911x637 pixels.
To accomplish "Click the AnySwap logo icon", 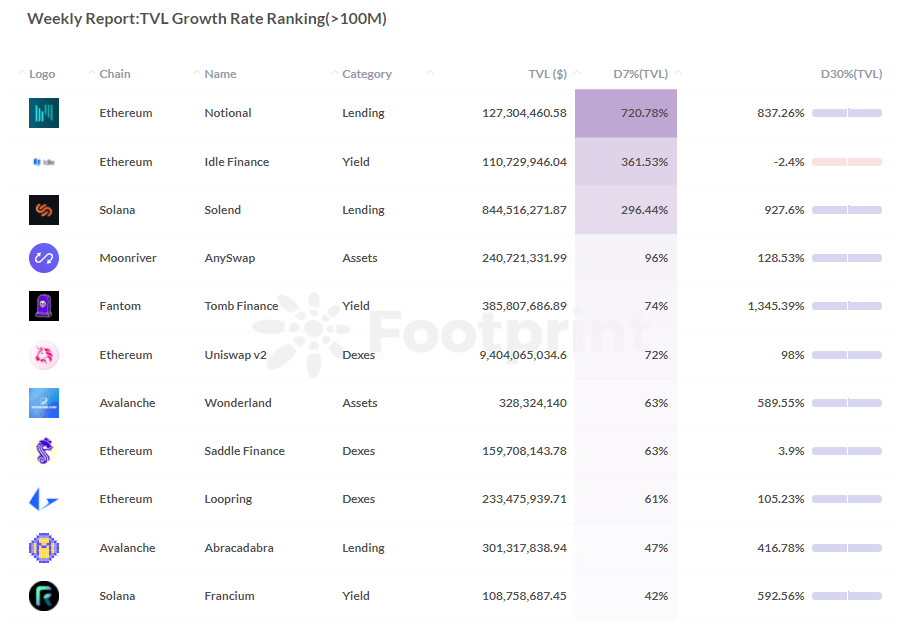I will coord(44,258).
